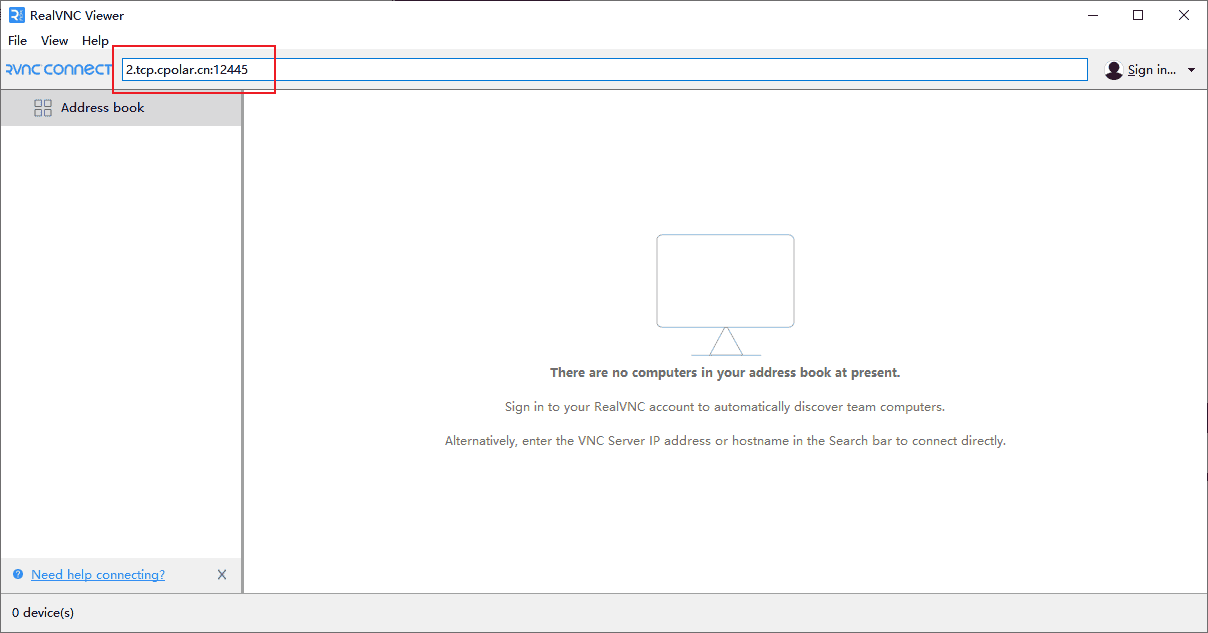Select the Address book sidebar entry
This screenshot has width=1208, height=633.
102,108
